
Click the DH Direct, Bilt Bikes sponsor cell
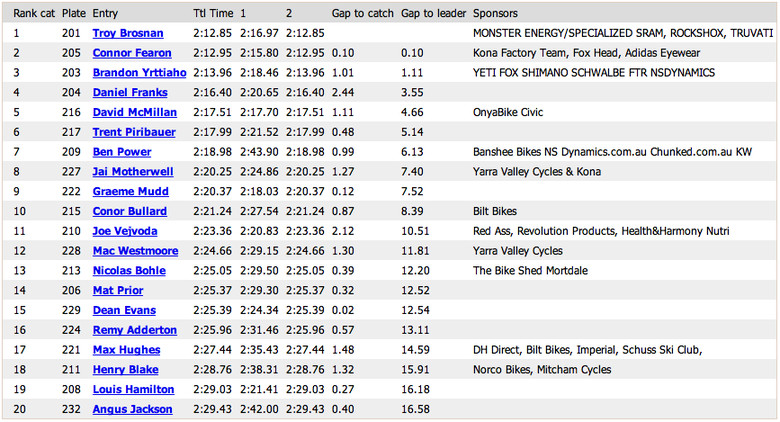tap(587, 350)
